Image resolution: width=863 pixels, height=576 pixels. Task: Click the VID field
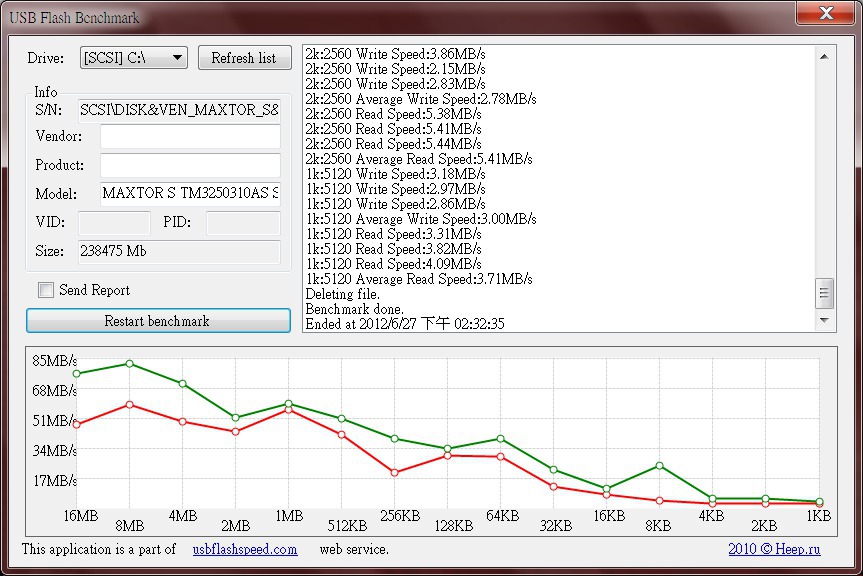113,223
